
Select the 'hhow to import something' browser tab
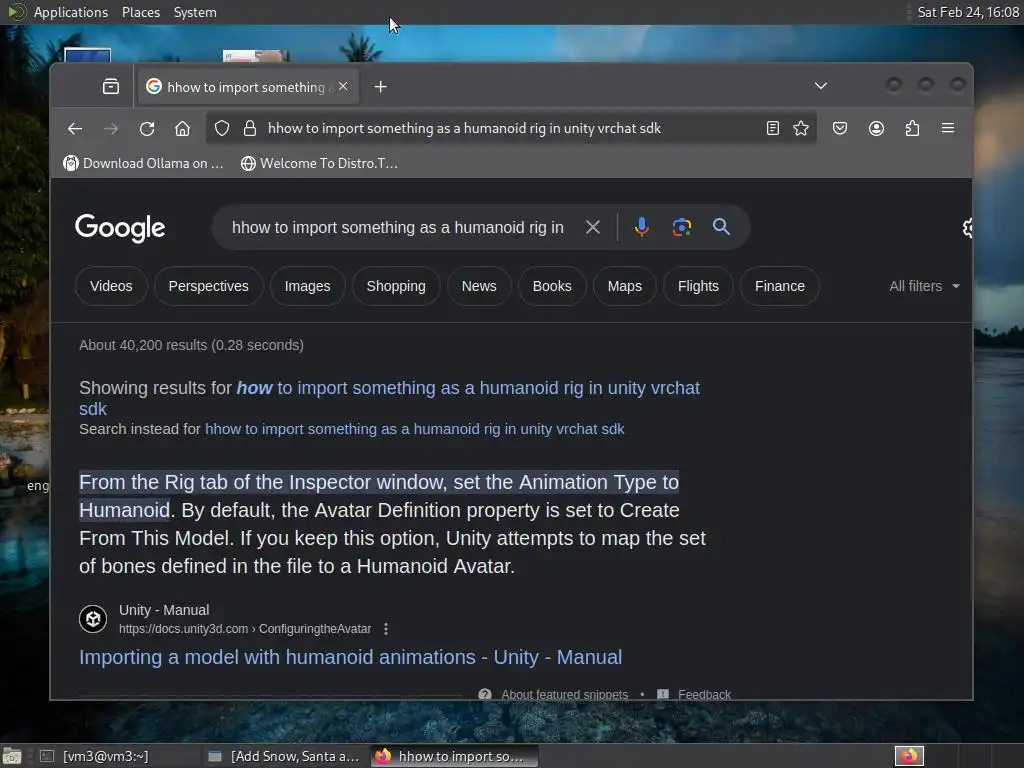[248, 86]
